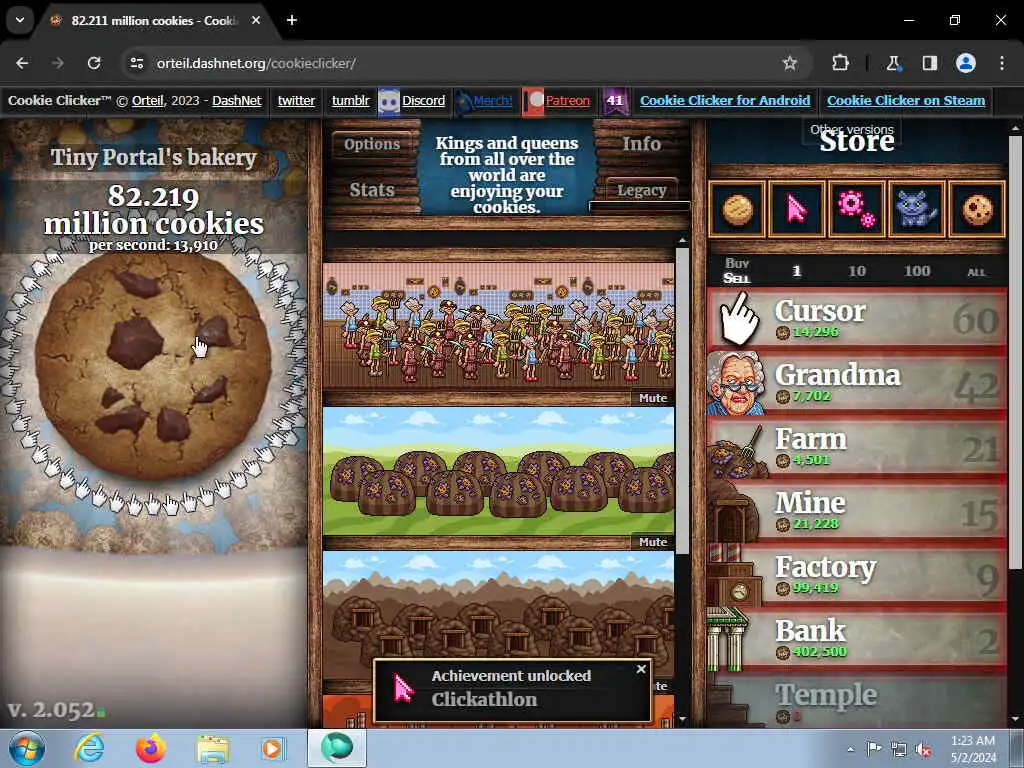
Task: Purchase a Mine building
Action: (857, 512)
